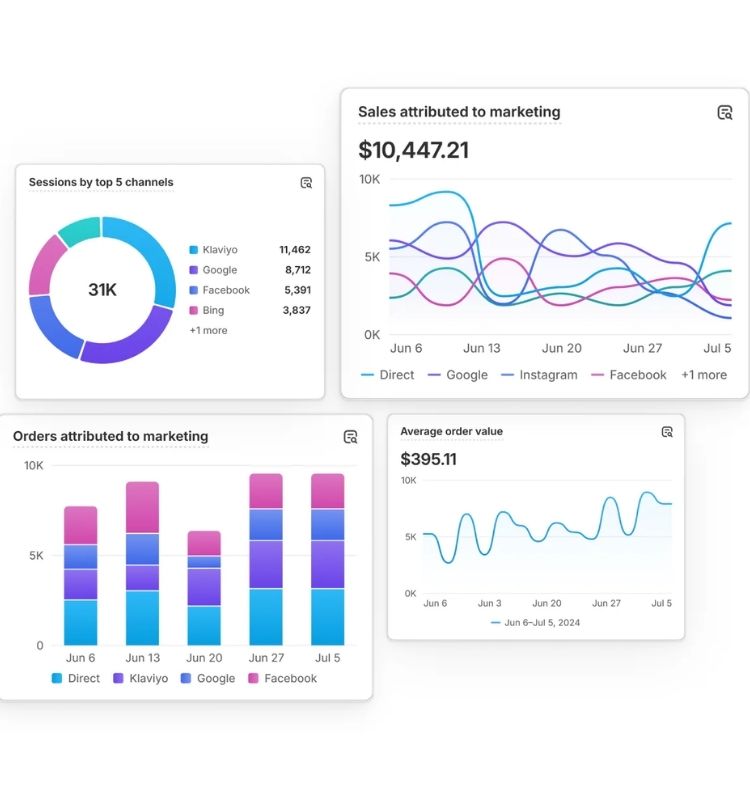The width and height of the screenshot is (750, 800).
Task: Open report icon on Sales attributed to marketing
Action: tap(725, 113)
